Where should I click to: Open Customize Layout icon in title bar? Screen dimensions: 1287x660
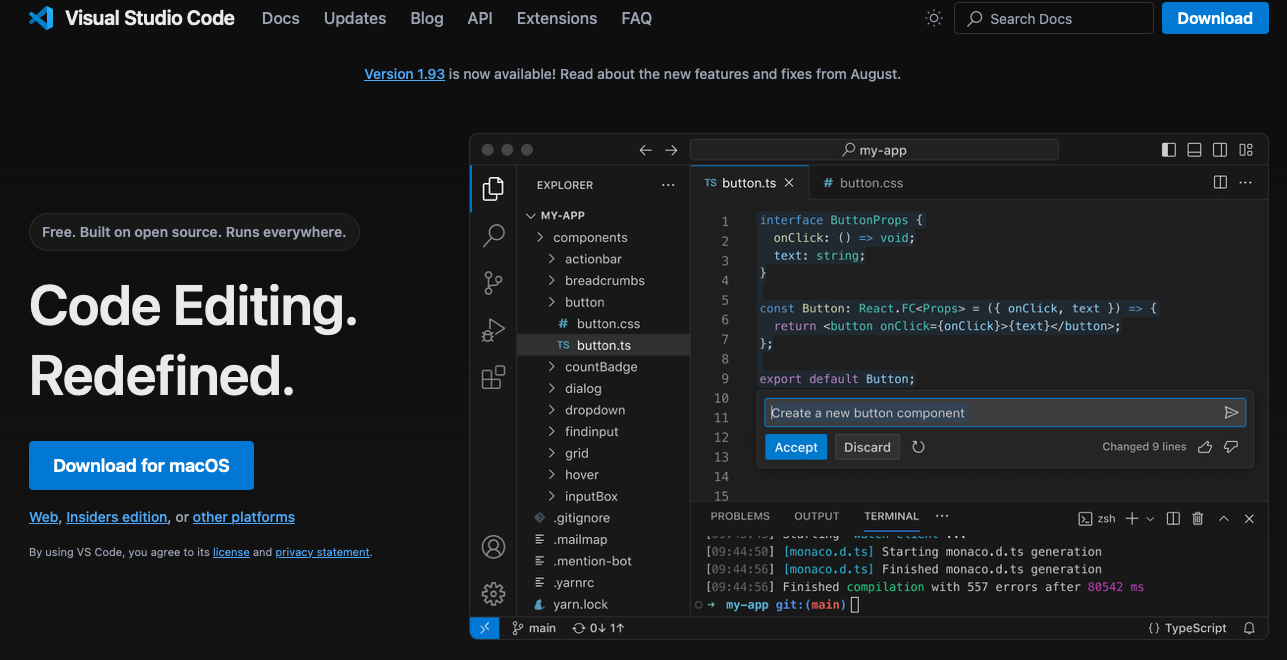pyautogui.click(x=1246, y=150)
